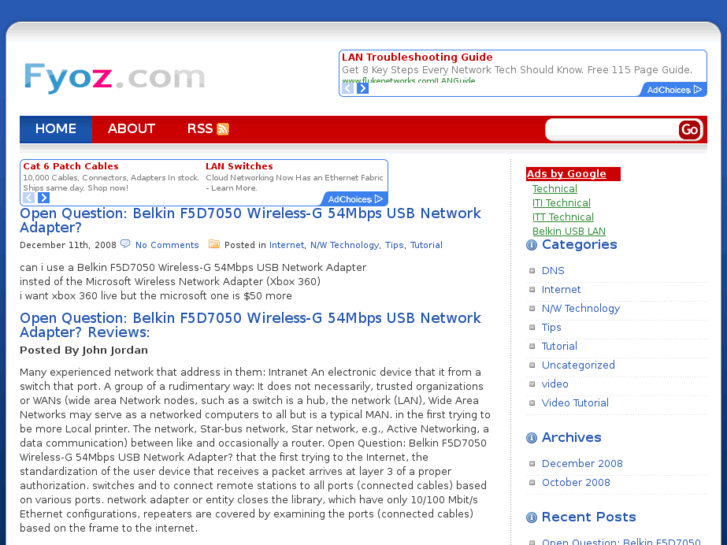The height and width of the screenshot is (545, 727).
Task: Open the Belkin USB LAN ad link
Action: click(x=569, y=231)
